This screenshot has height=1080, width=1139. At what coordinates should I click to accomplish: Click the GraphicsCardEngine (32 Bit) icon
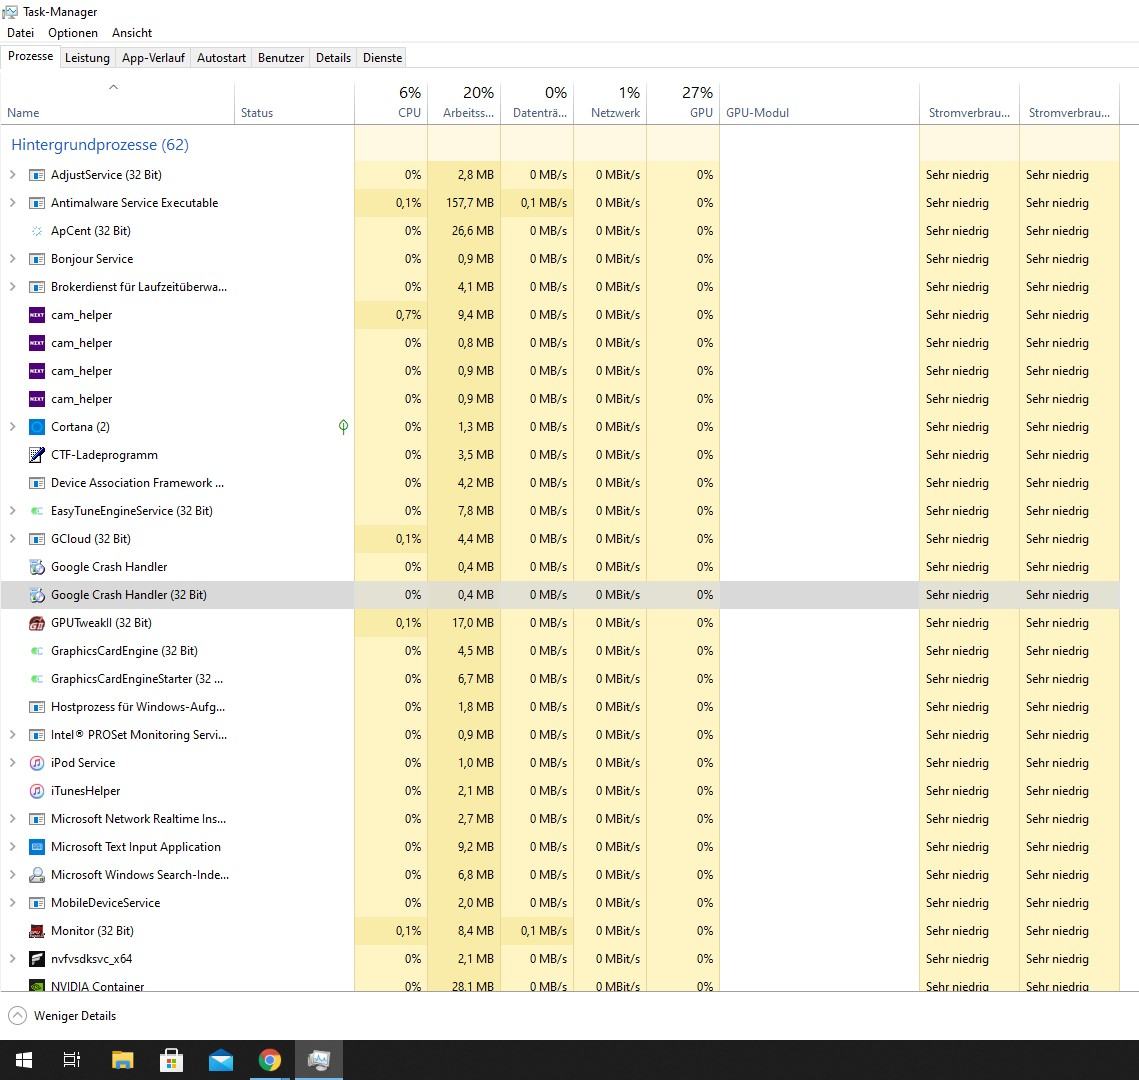pos(36,651)
